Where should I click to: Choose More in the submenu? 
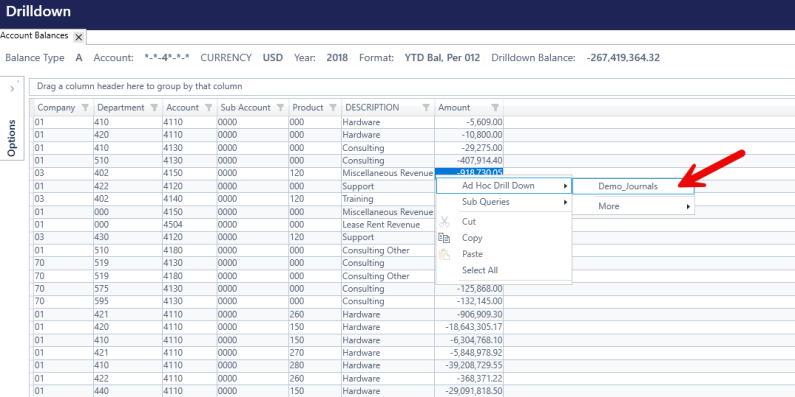coord(633,206)
